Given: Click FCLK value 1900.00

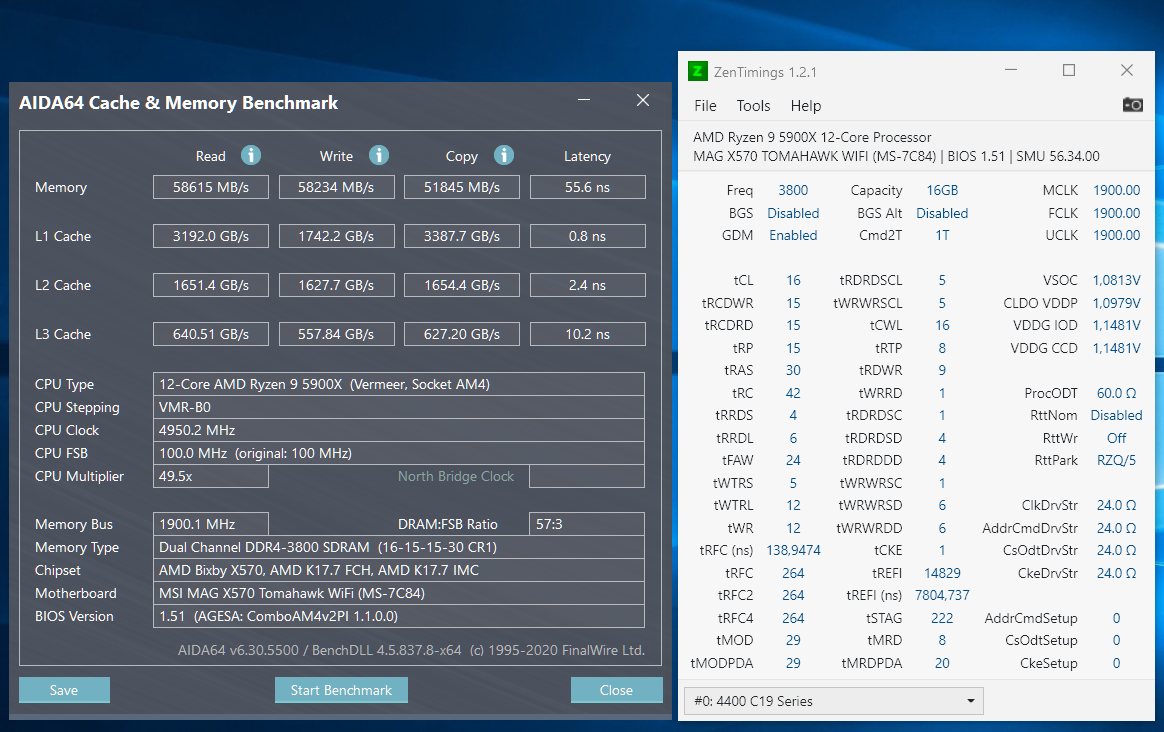Looking at the screenshot, I should [1116, 213].
